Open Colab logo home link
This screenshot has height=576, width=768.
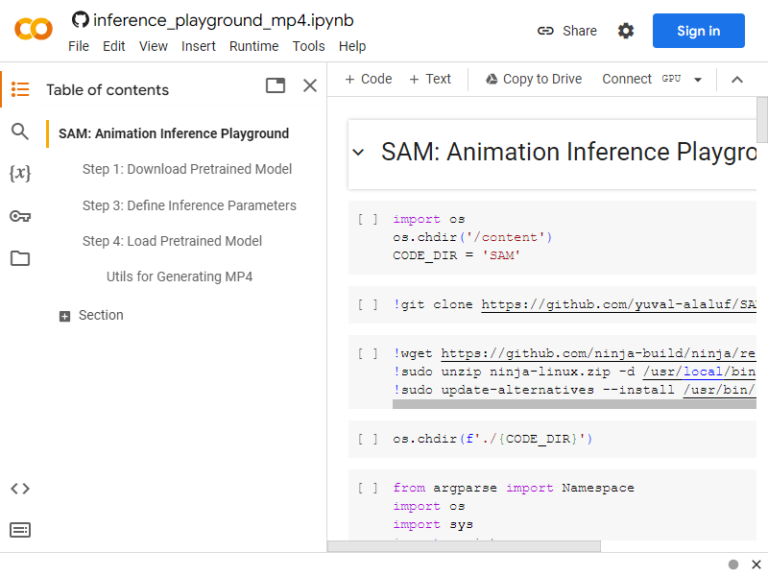[x=33, y=29]
